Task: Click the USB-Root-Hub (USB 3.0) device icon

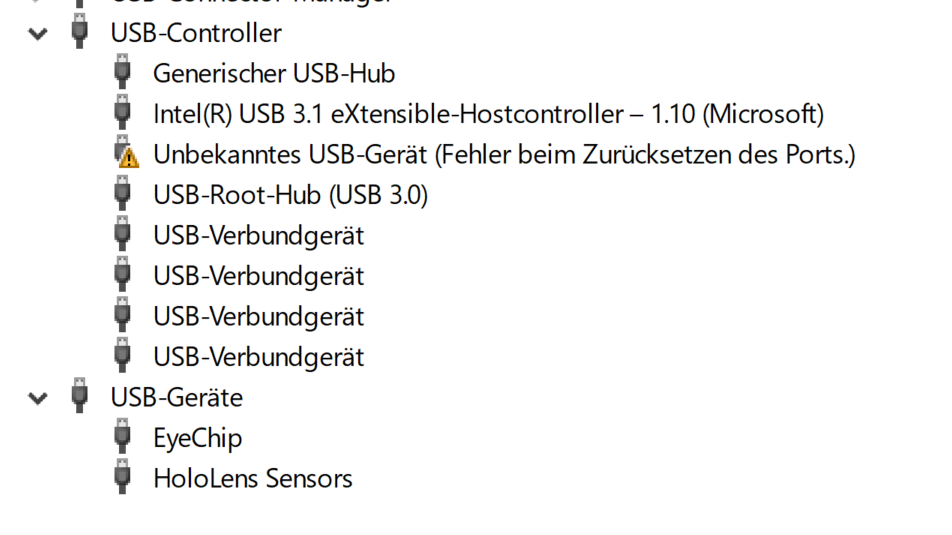Action: (123, 195)
